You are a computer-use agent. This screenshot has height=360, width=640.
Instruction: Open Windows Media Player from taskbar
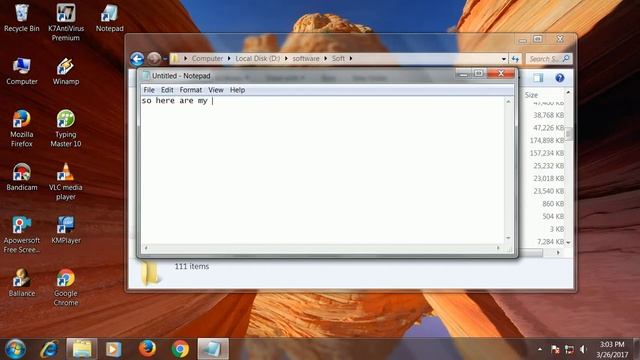(113, 349)
